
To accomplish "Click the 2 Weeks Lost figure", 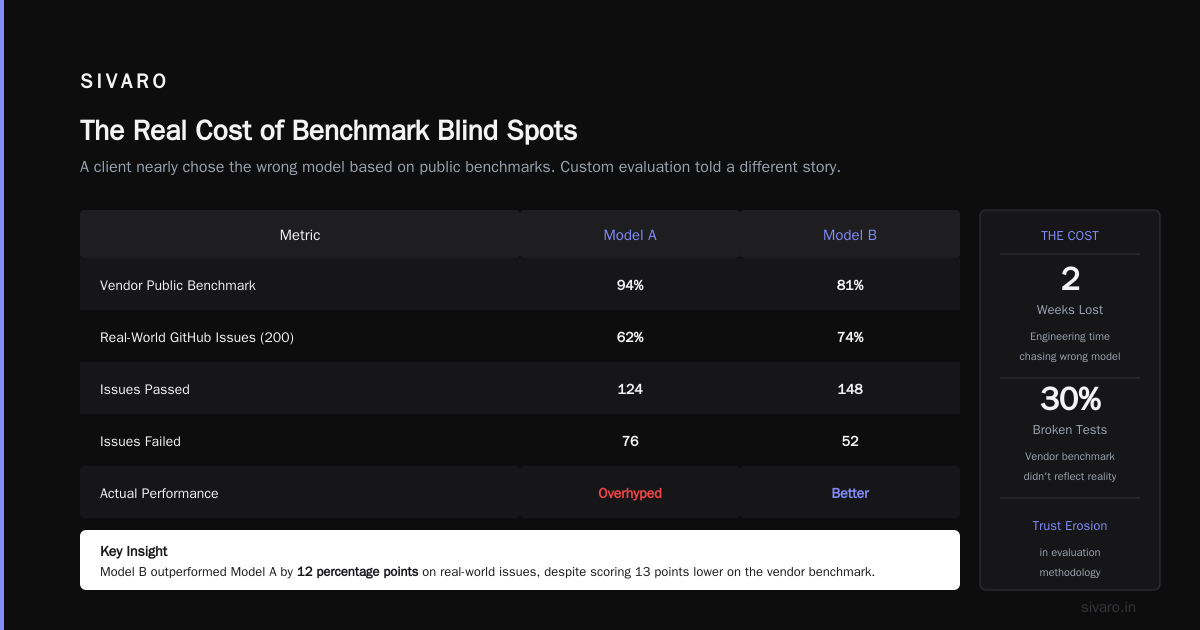I will click(x=1070, y=279).
